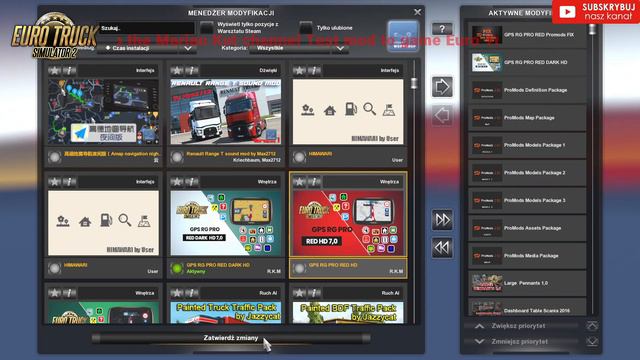This screenshot has width=640, height=360.
Task: Move the mod to top priority
Action: click(x=592, y=326)
